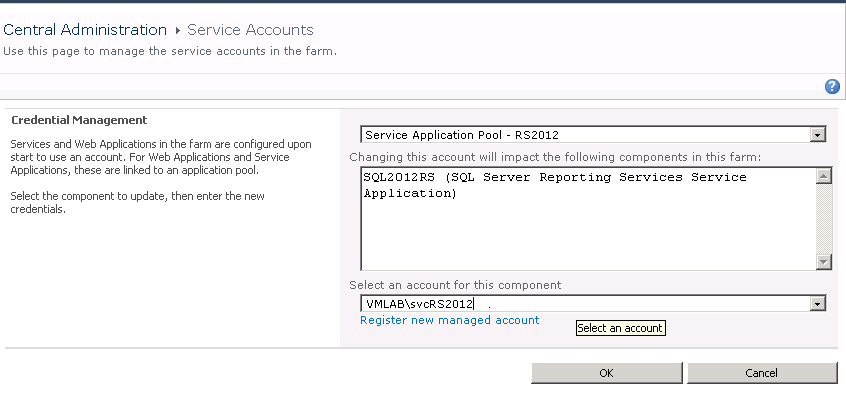This screenshot has height=395, width=846.
Task: Click the Credential Management heading
Action: 79,120
